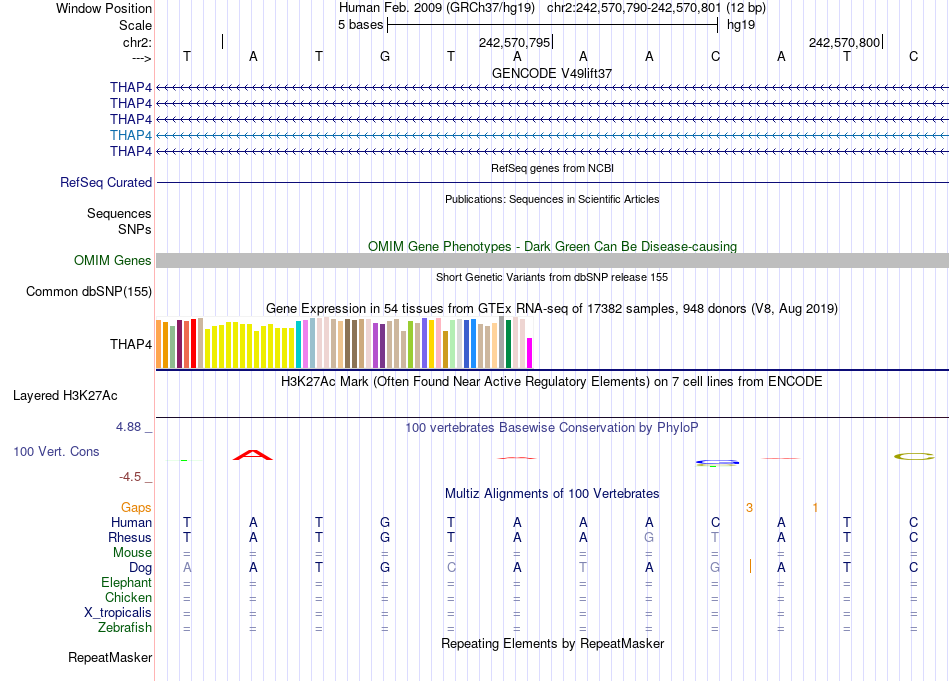This screenshot has height=681, width=950.
Task: Click the magenta bar in GTEx chart
Action: [530, 353]
